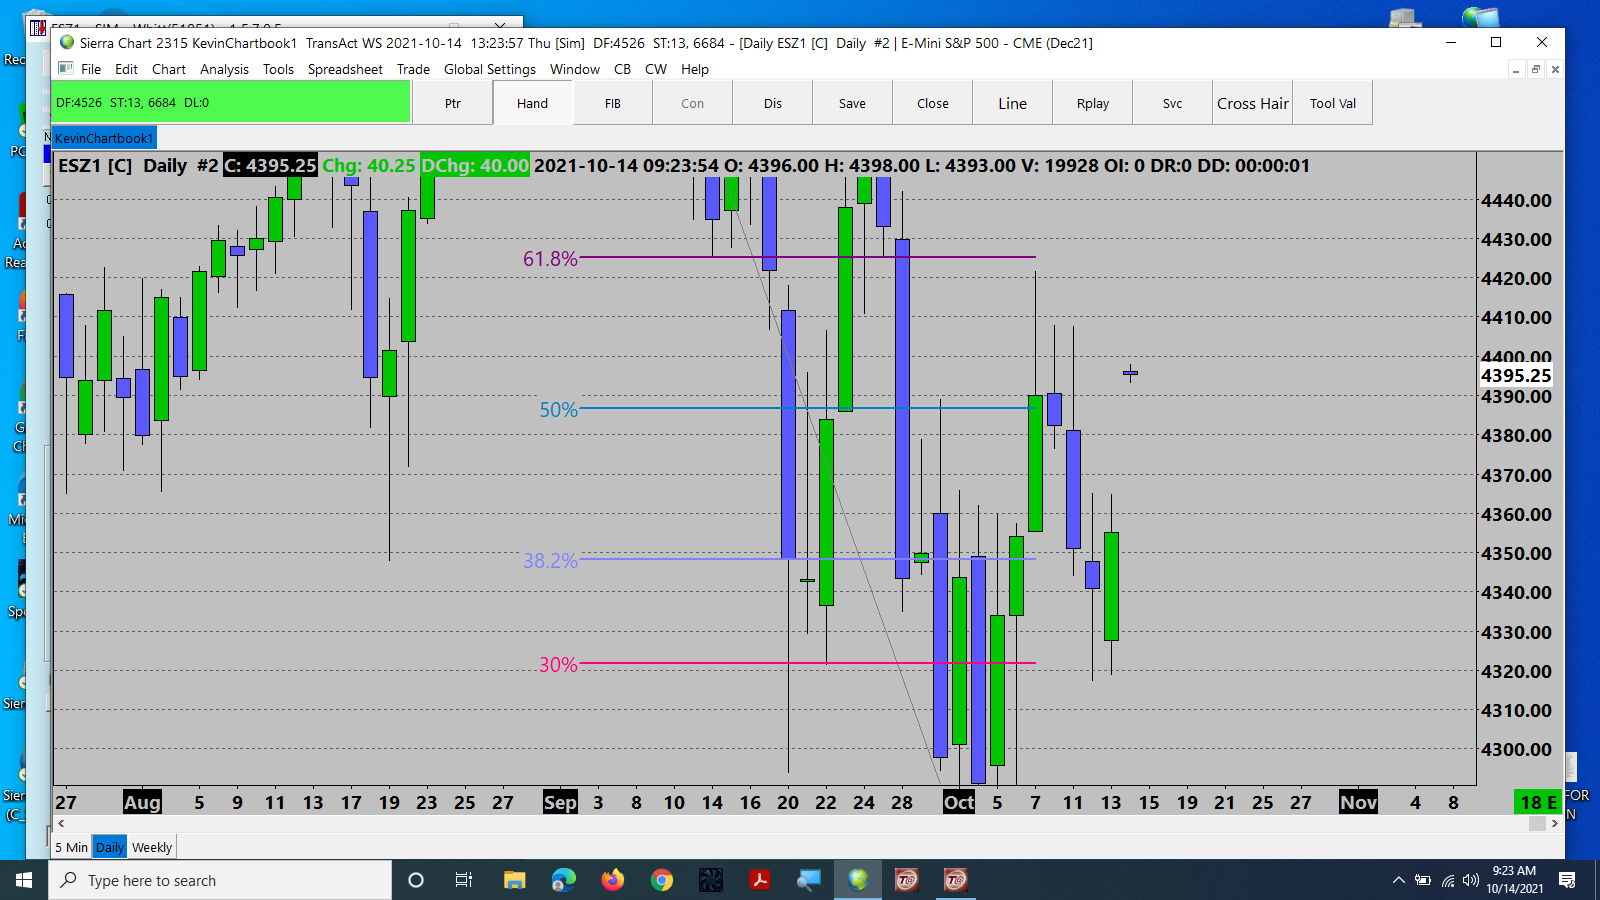
Task: Click the taskbar search box
Action: click(x=220, y=880)
